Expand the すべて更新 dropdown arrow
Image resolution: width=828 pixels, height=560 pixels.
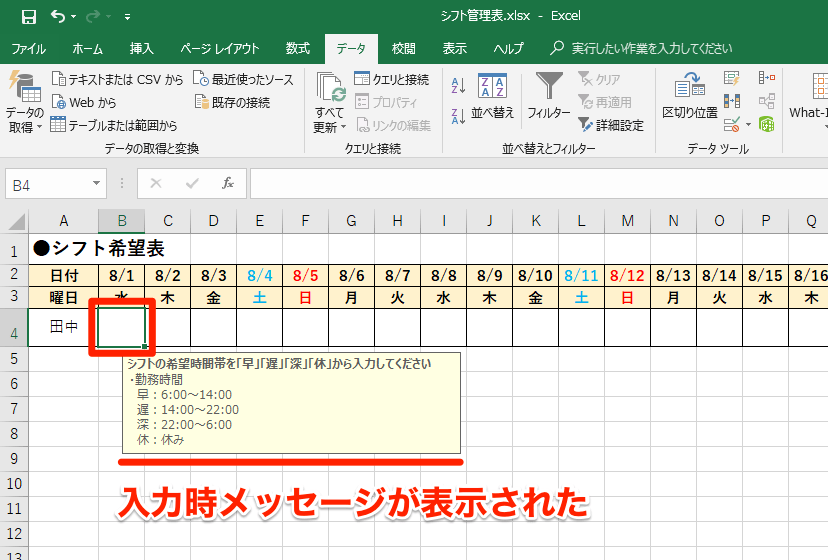point(343,127)
